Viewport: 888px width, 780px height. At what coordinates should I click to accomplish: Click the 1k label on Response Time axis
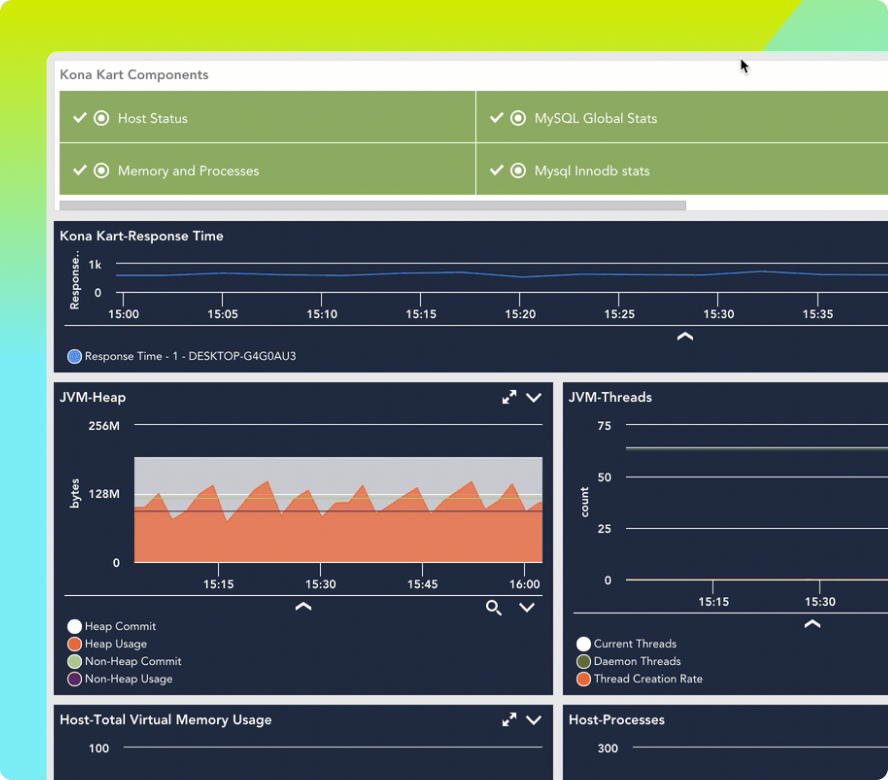pyautogui.click(x=95, y=265)
